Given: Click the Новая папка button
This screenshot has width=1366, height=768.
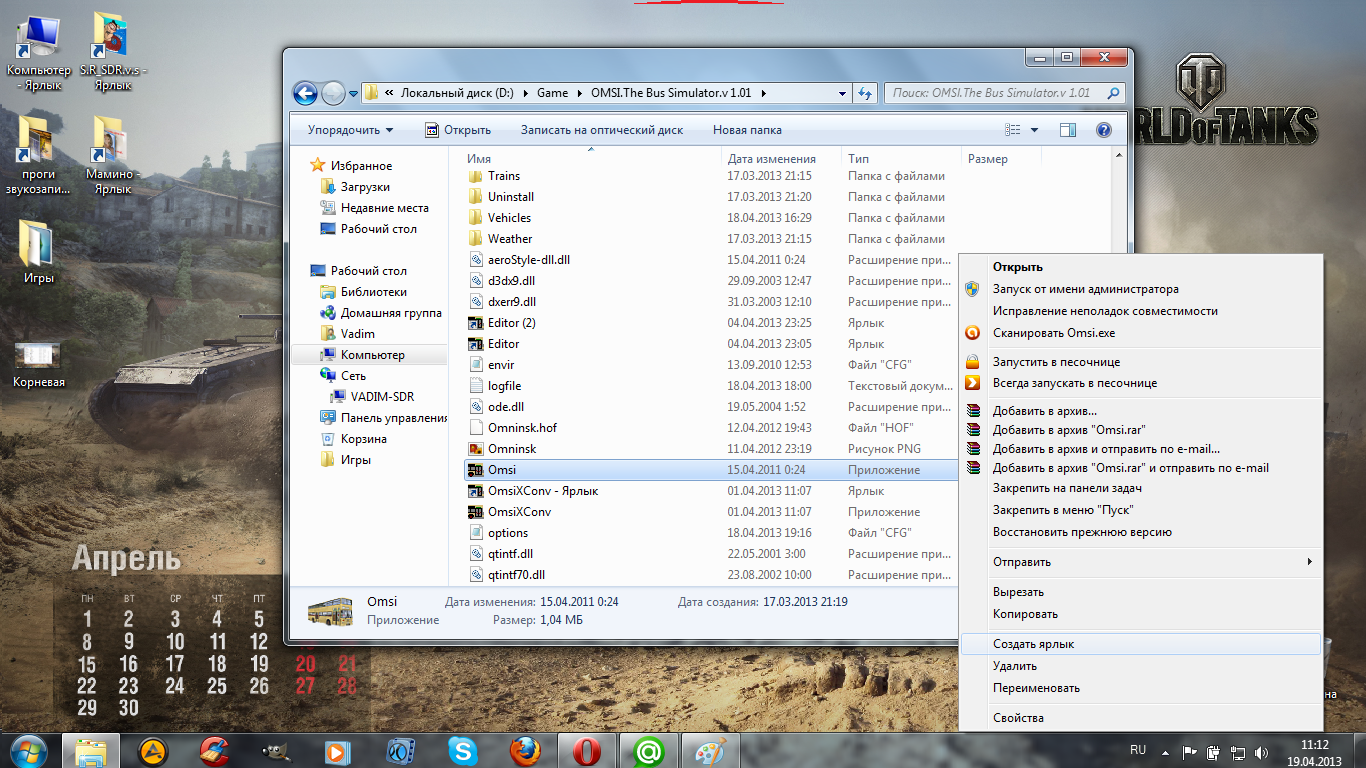Looking at the screenshot, I should pyautogui.click(x=747, y=130).
